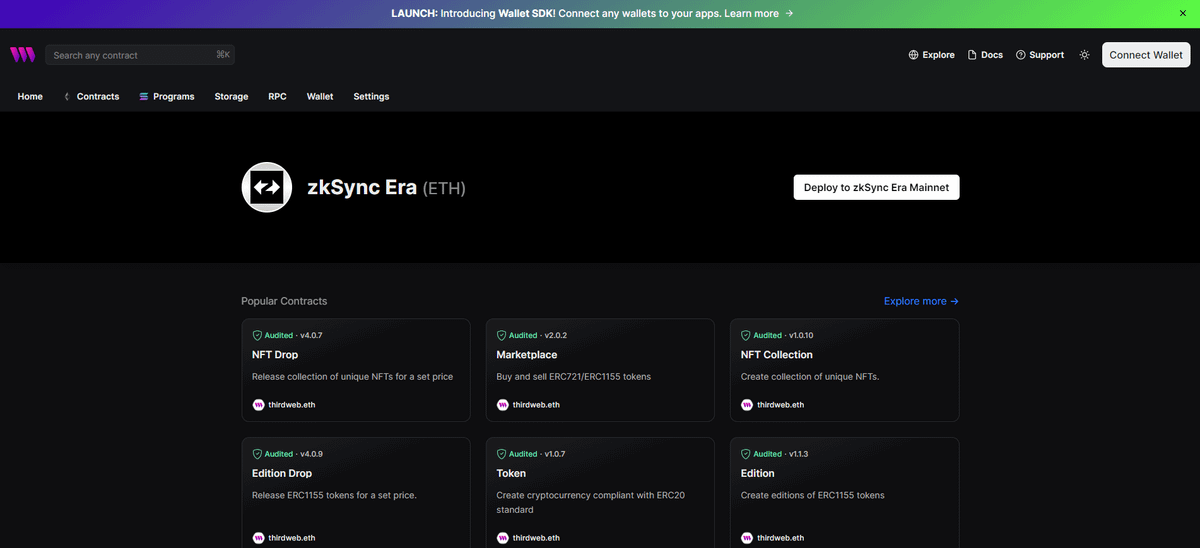Toggle the light/dark theme sun icon
Viewport: 1200px width, 548px height.
pos(1084,55)
